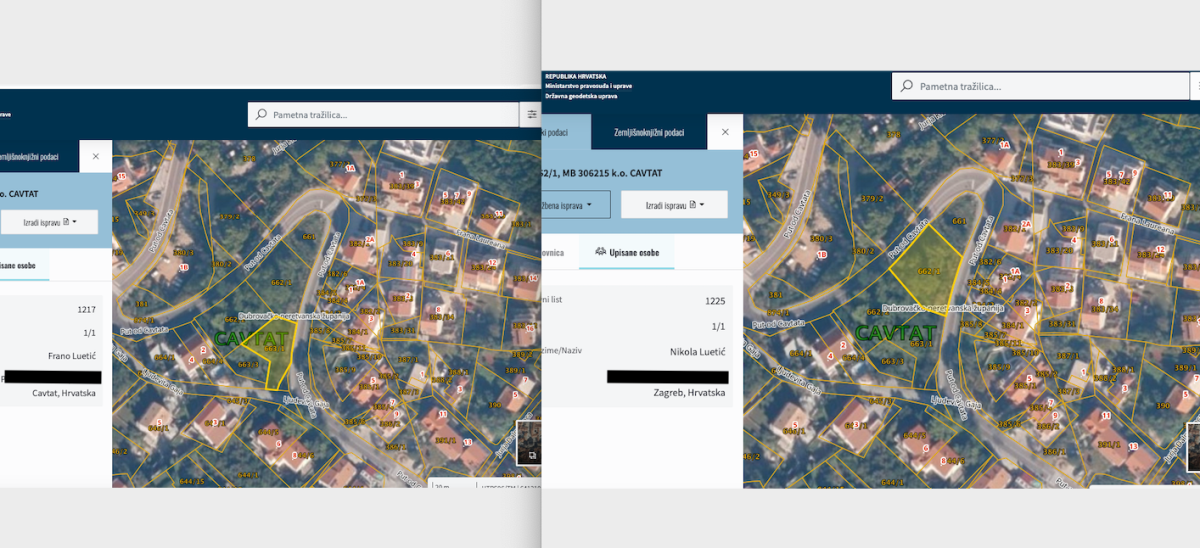Screen dimensions: 1200x548
Task: Open the filter settings icon in left screenshot
Action: point(533,115)
